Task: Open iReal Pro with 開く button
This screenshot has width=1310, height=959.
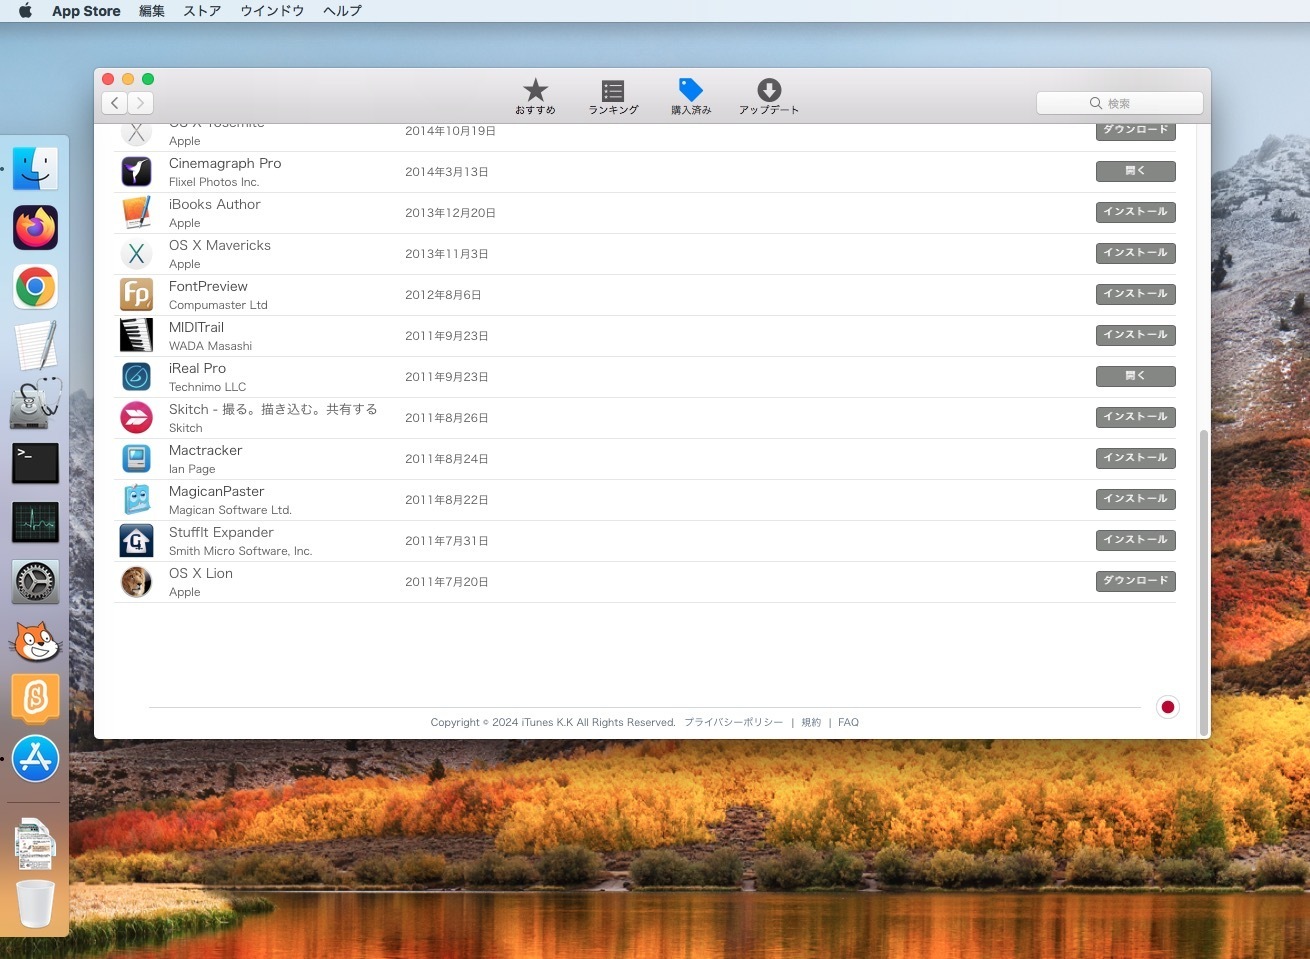Action: tap(1135, 376)
